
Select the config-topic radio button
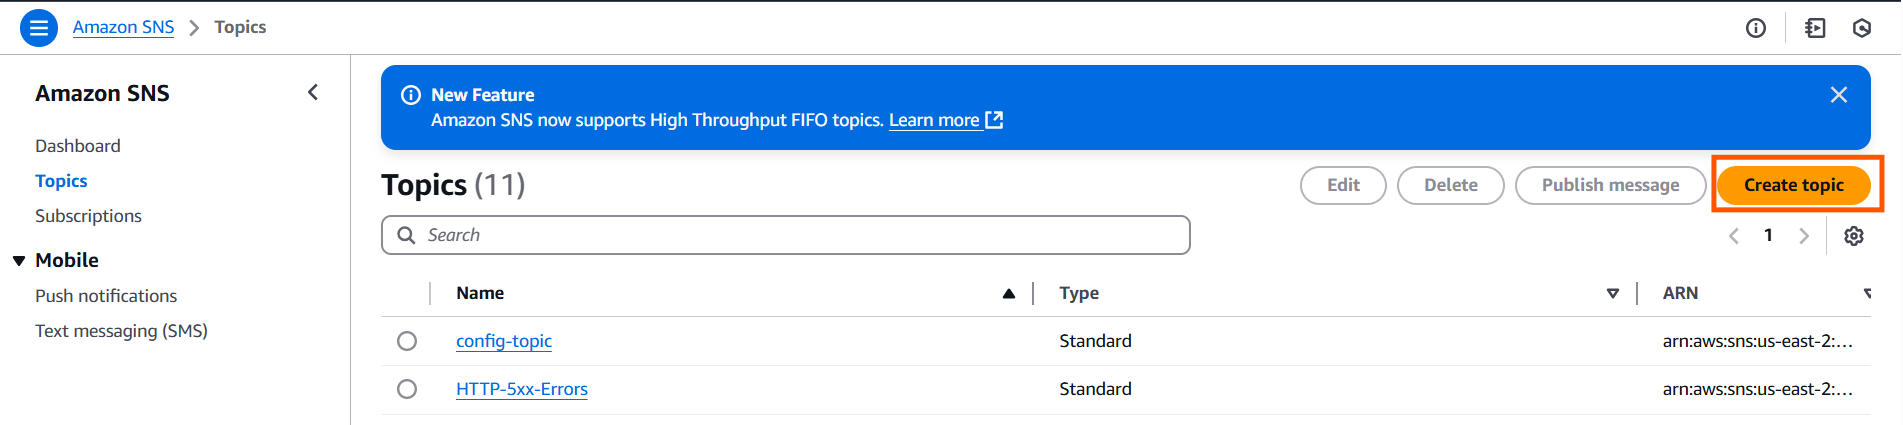pos(407,341)
